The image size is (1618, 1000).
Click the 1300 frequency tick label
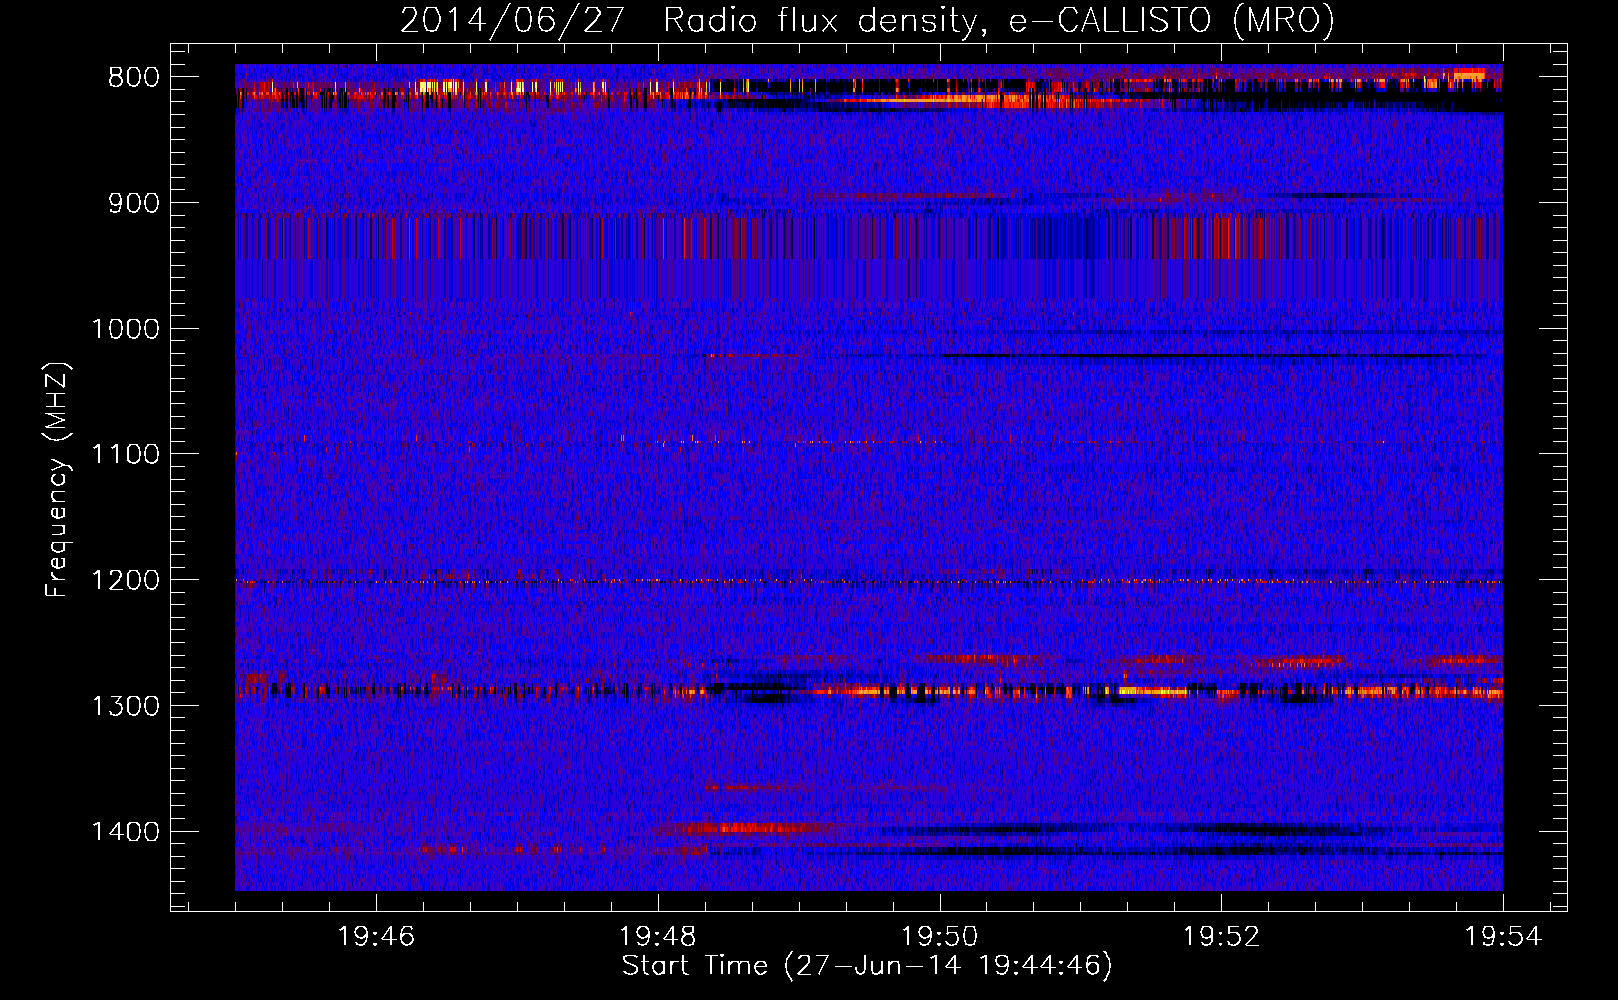coord(126,706)
